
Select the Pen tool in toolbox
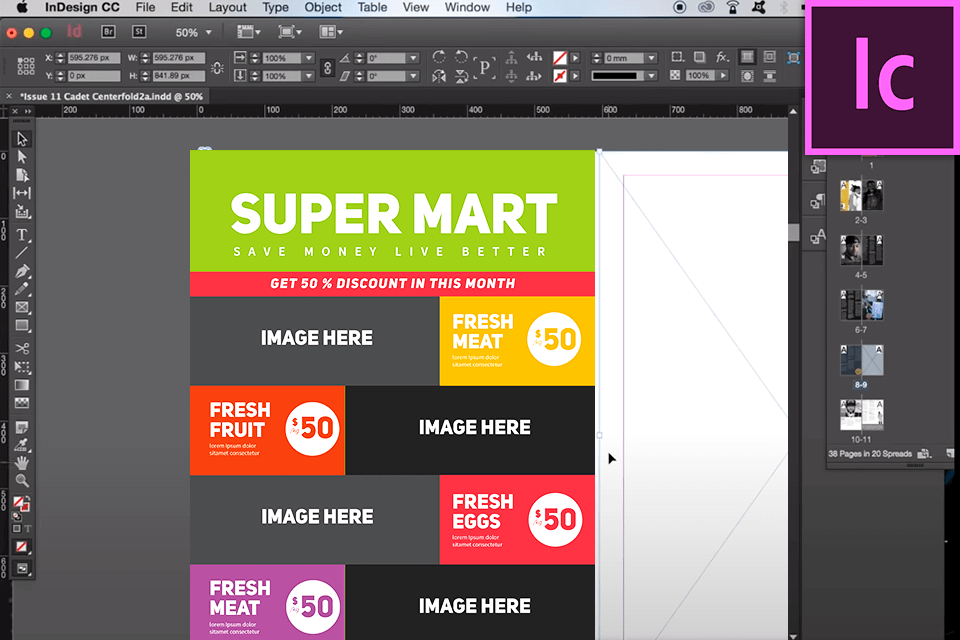(22, 271)
